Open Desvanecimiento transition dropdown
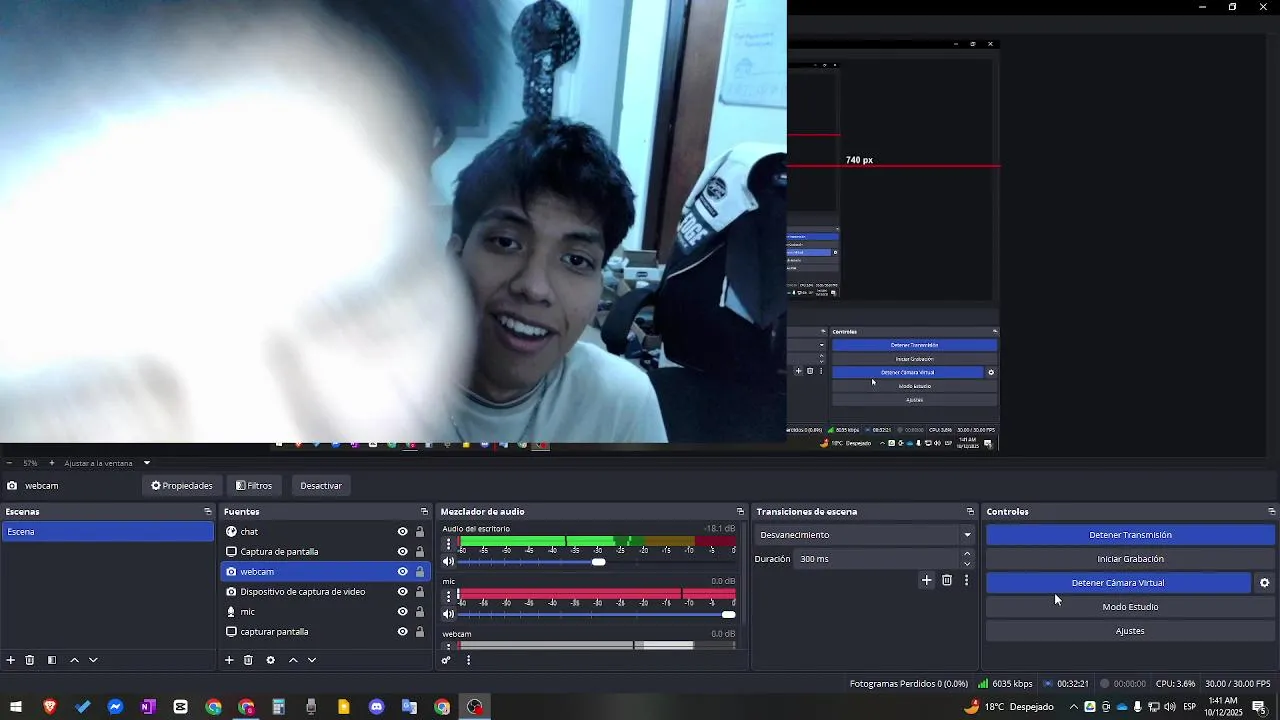This screenshot has width=1280, height=720. pos(865,535)
